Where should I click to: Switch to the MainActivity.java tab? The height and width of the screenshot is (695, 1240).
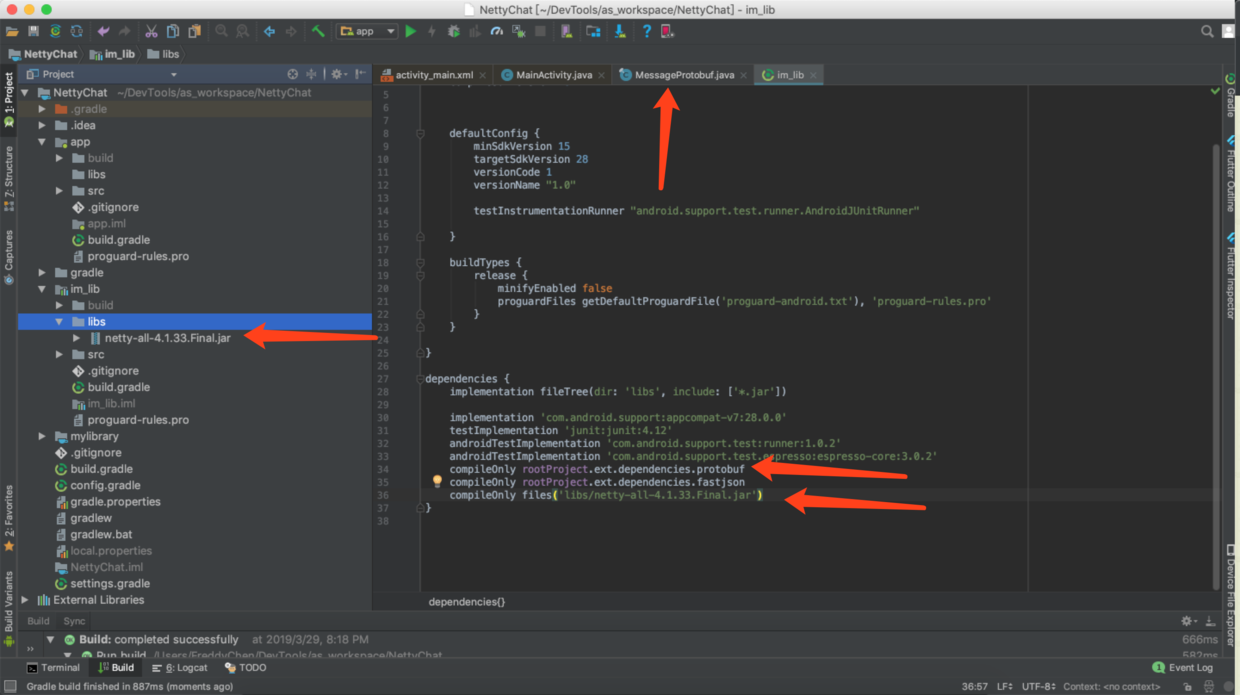[x=551, y=74]
